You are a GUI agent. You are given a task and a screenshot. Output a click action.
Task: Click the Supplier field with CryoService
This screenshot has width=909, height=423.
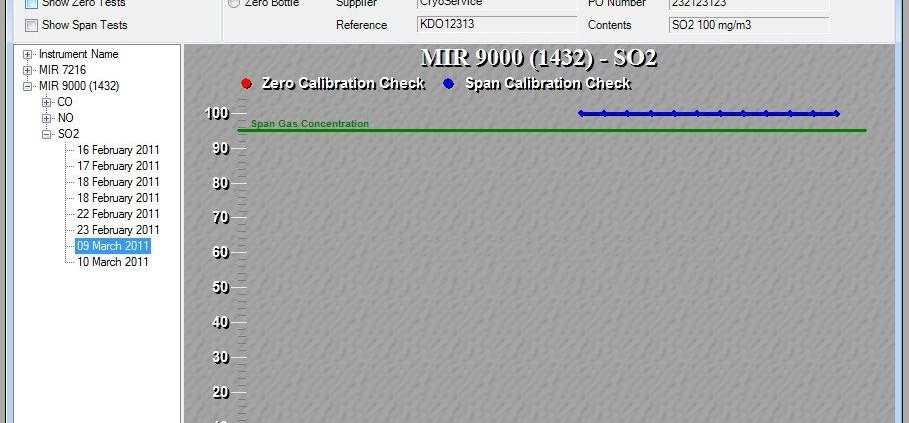497,4
